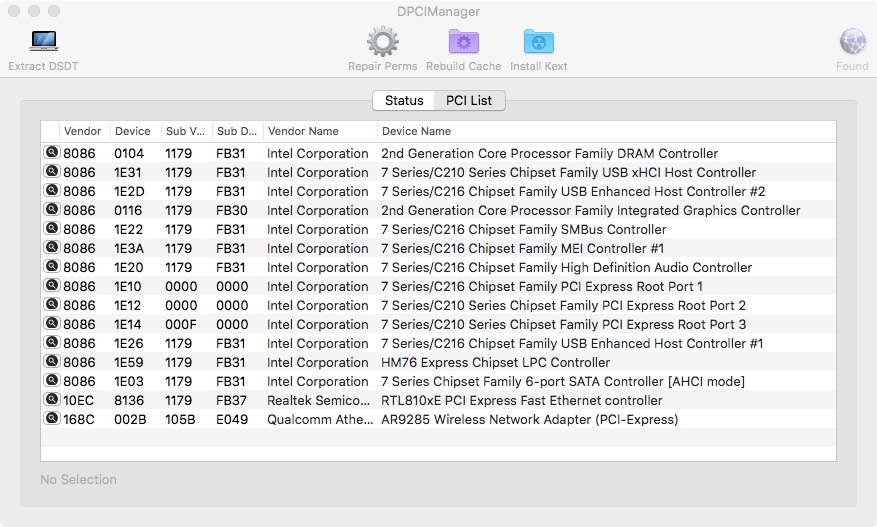Image resolution: width=877 pixels, height=527 pixels.
Task: Select '2nd Generation Core Processor Family DRAM Controller' text
Action: click(x=549, y=153)
